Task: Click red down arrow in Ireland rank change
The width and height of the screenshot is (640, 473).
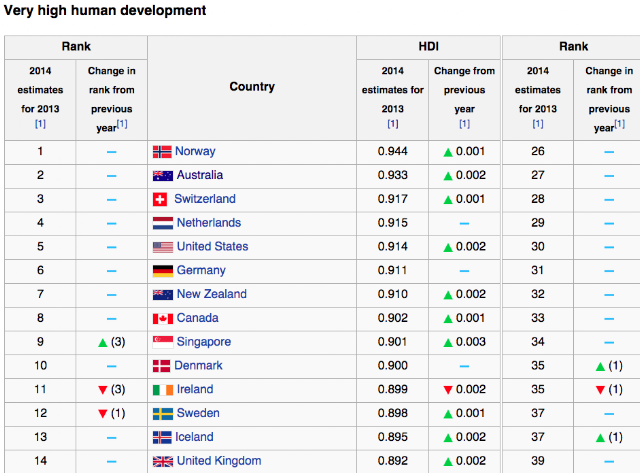Action: (x=103, y=390)
